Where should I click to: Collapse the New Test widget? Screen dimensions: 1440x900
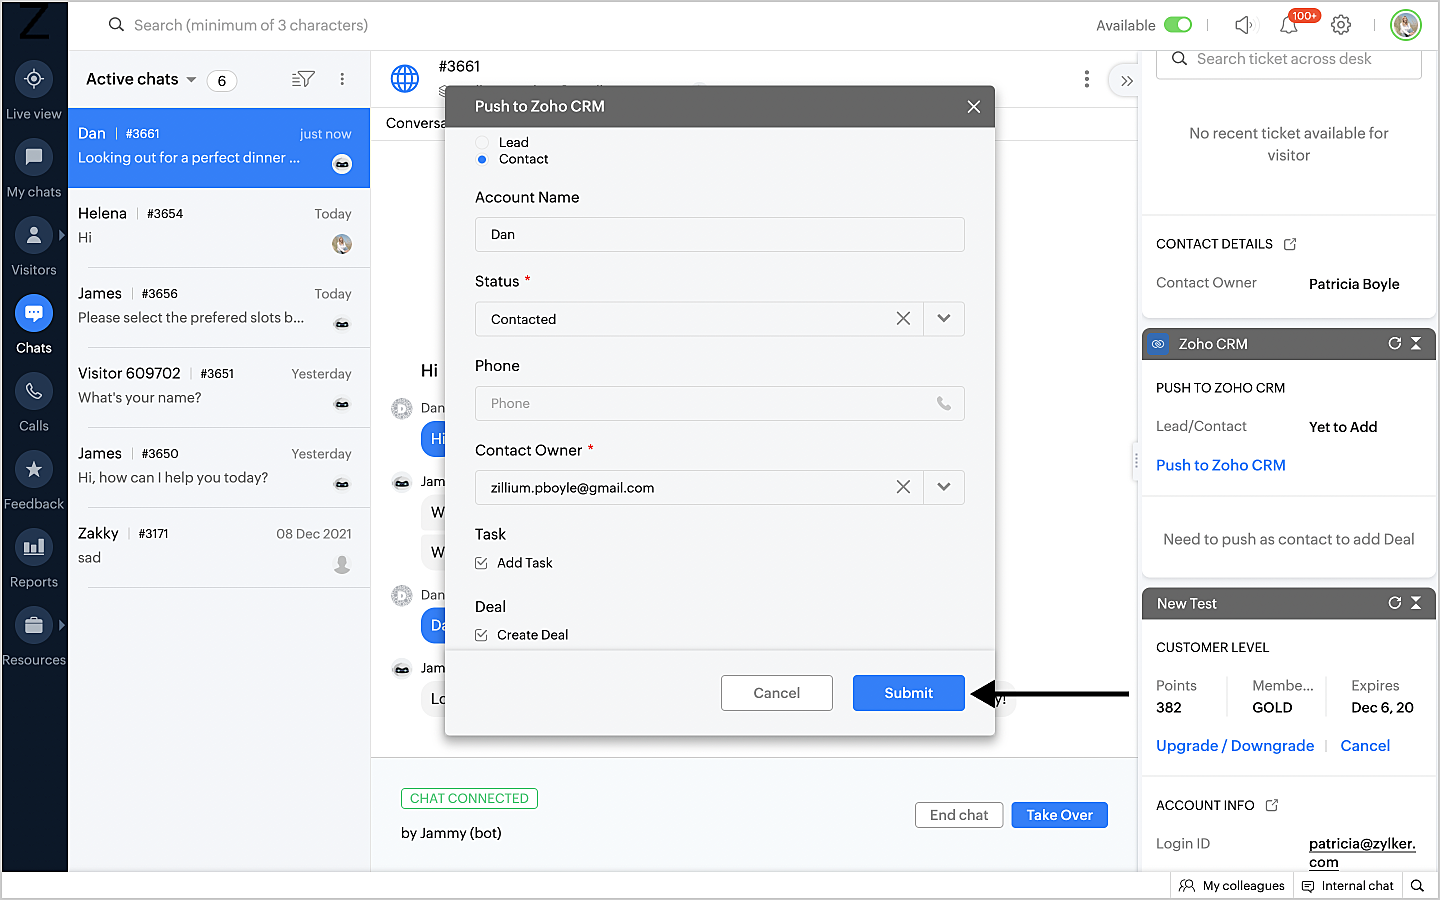coord(1416,603)
